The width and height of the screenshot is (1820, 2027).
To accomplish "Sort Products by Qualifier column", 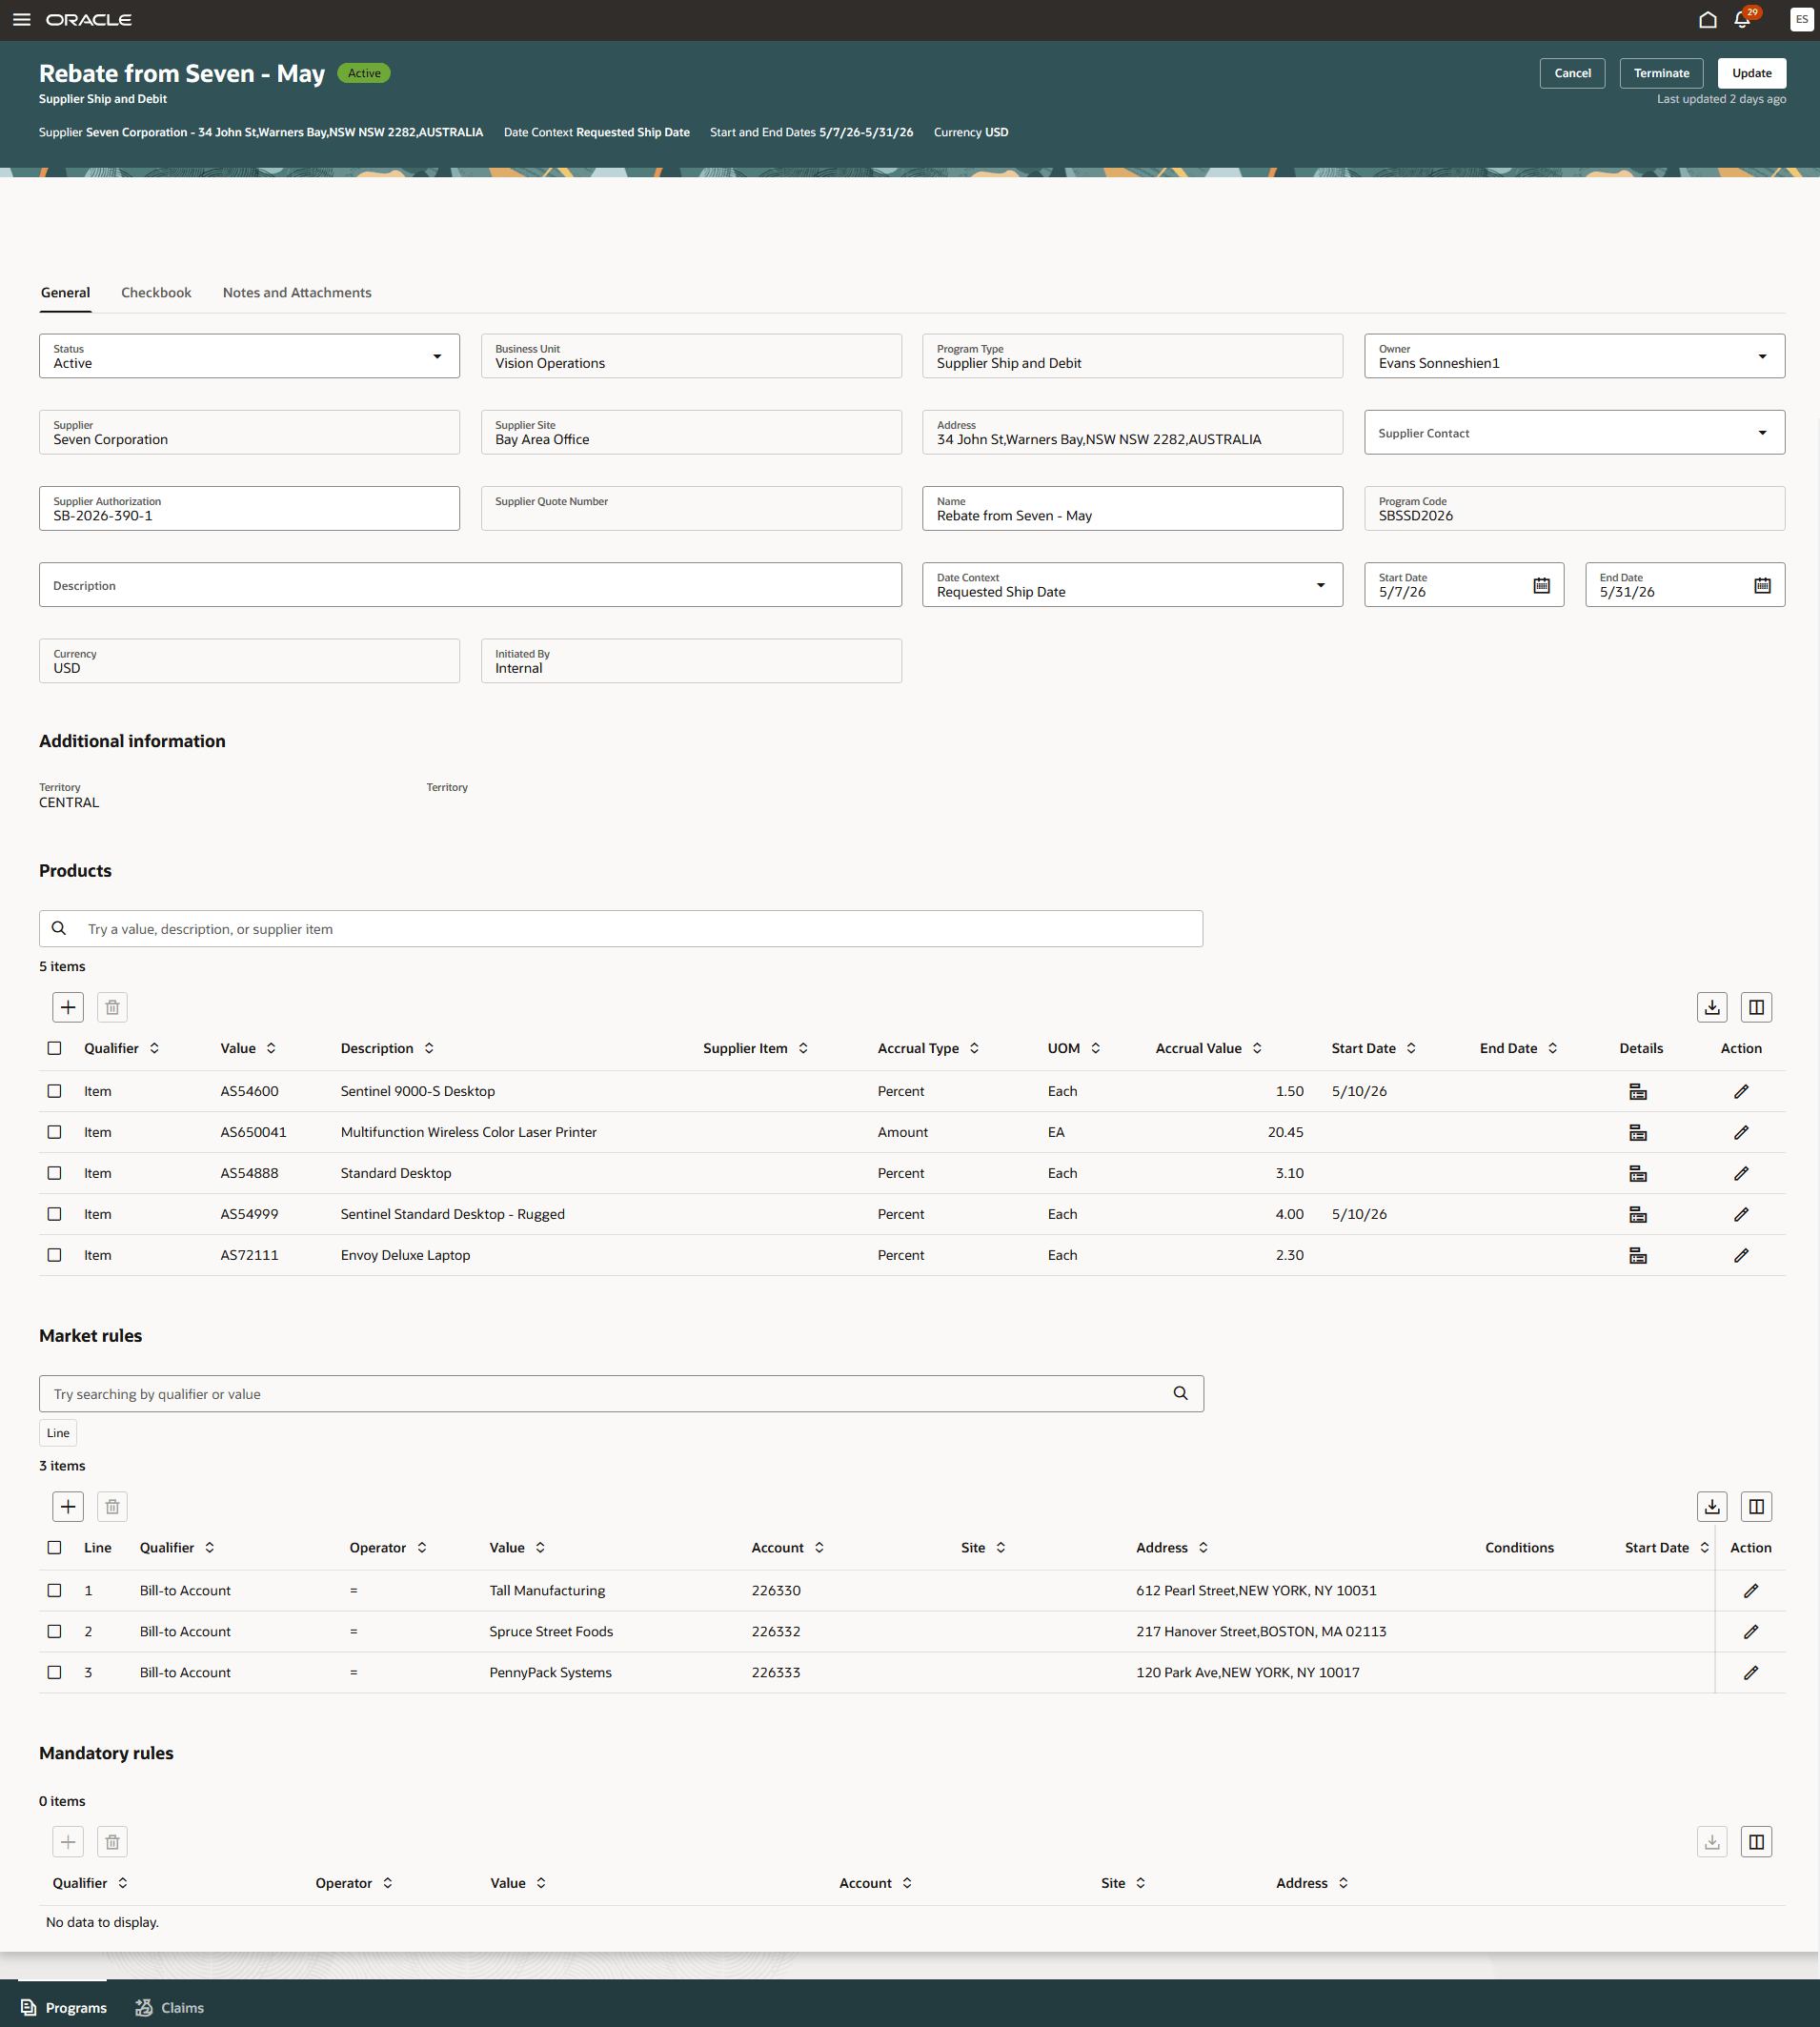I will [154, 1049].
